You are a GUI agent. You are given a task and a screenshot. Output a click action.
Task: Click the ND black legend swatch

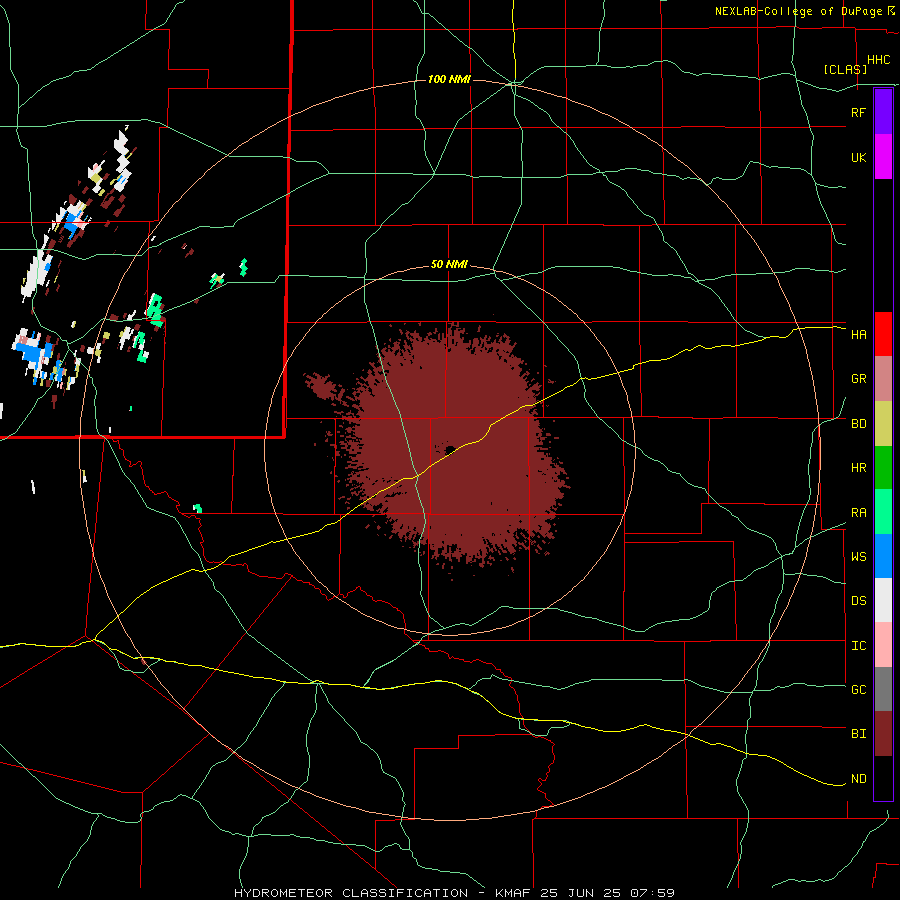(x=883, y=778)
